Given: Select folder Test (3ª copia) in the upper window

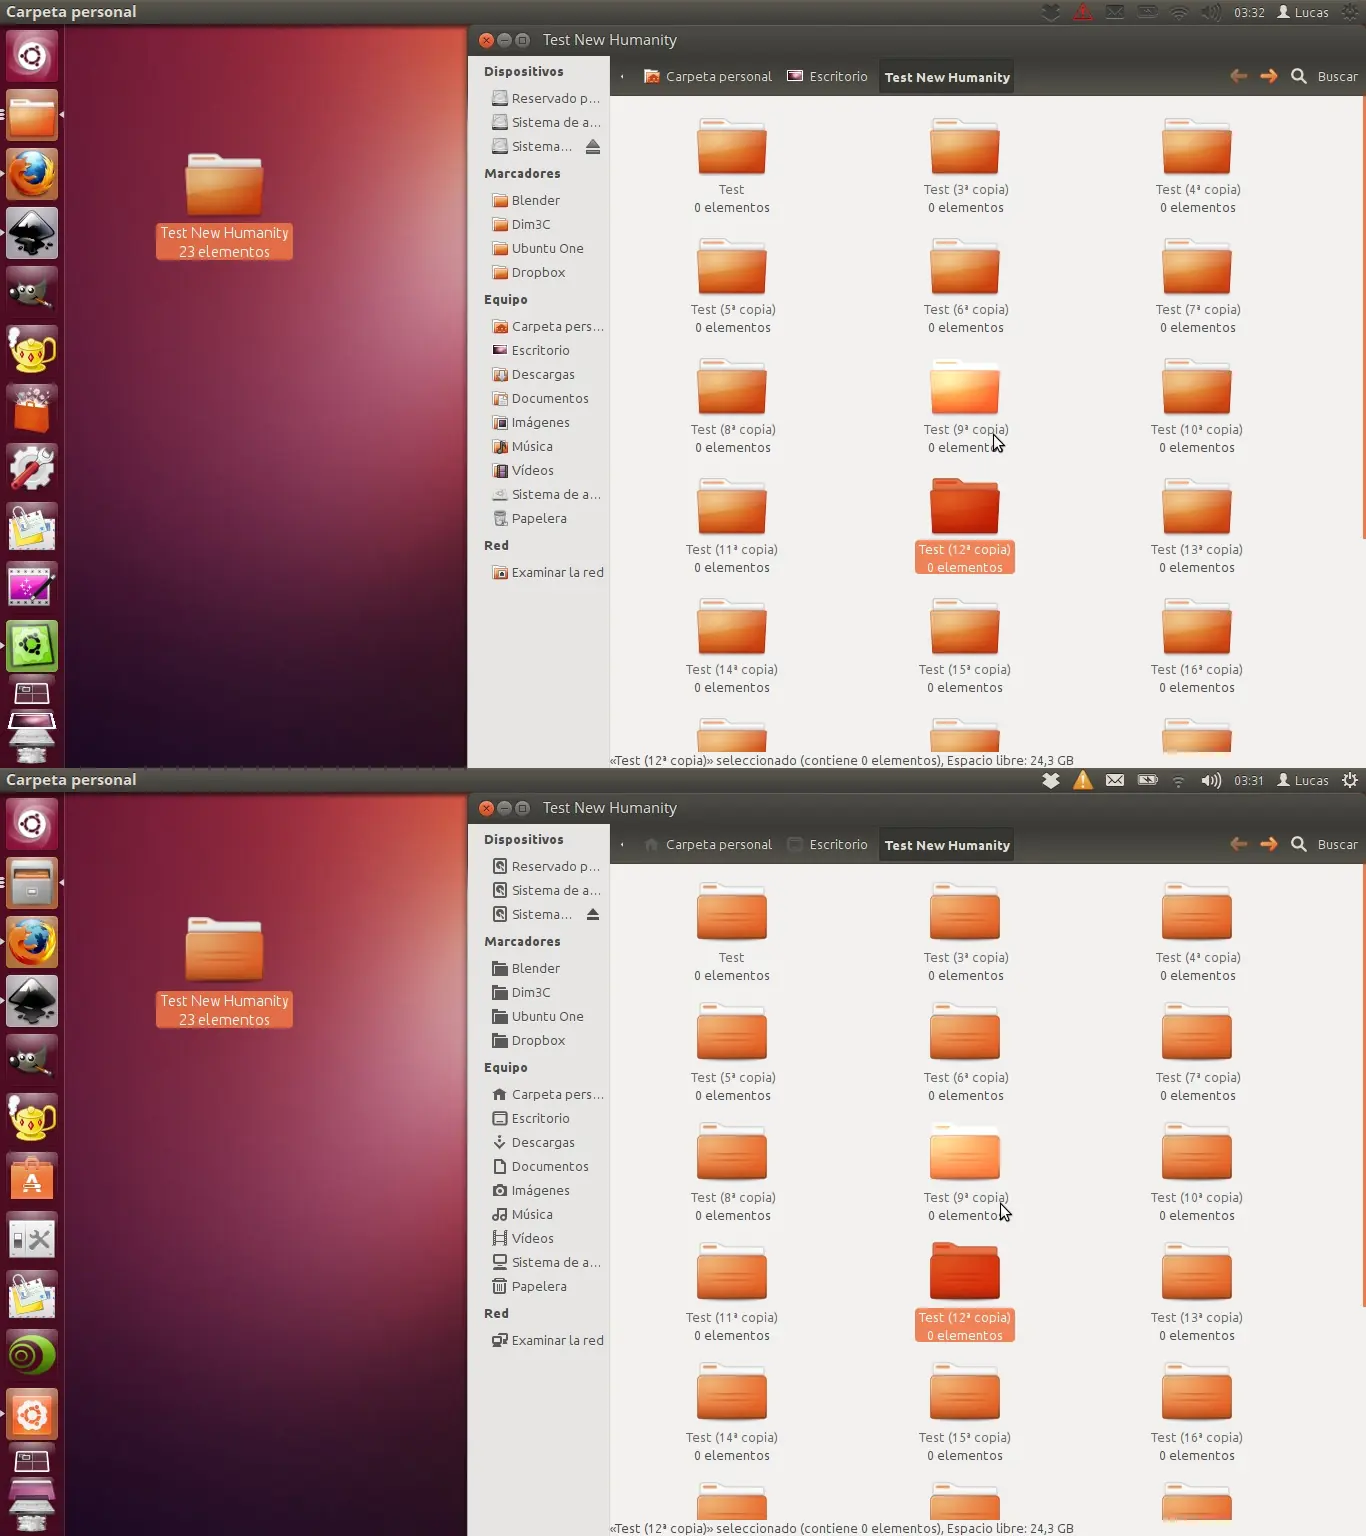Looking at the screenshot, I should pos(965,166).
